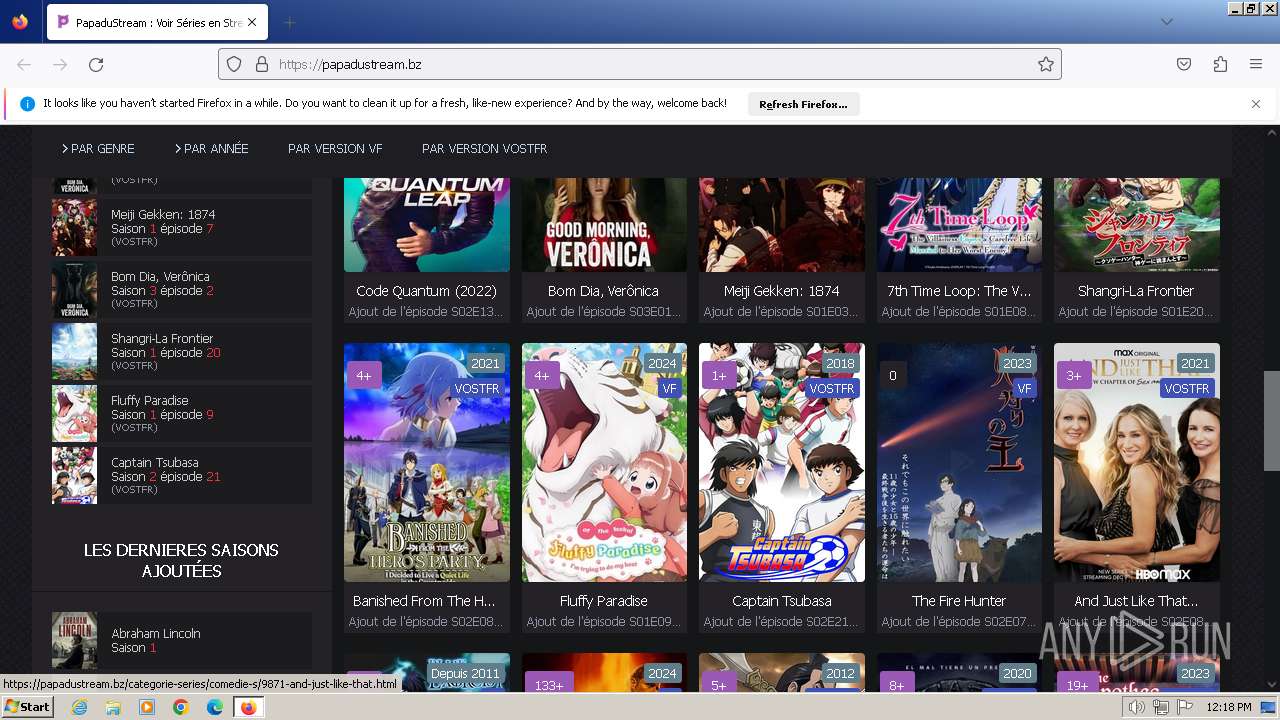The height and width of the screenshot is (720, 1280).
Task: Save to Pocket icon in toolbar
Action: coord(1184,64)
